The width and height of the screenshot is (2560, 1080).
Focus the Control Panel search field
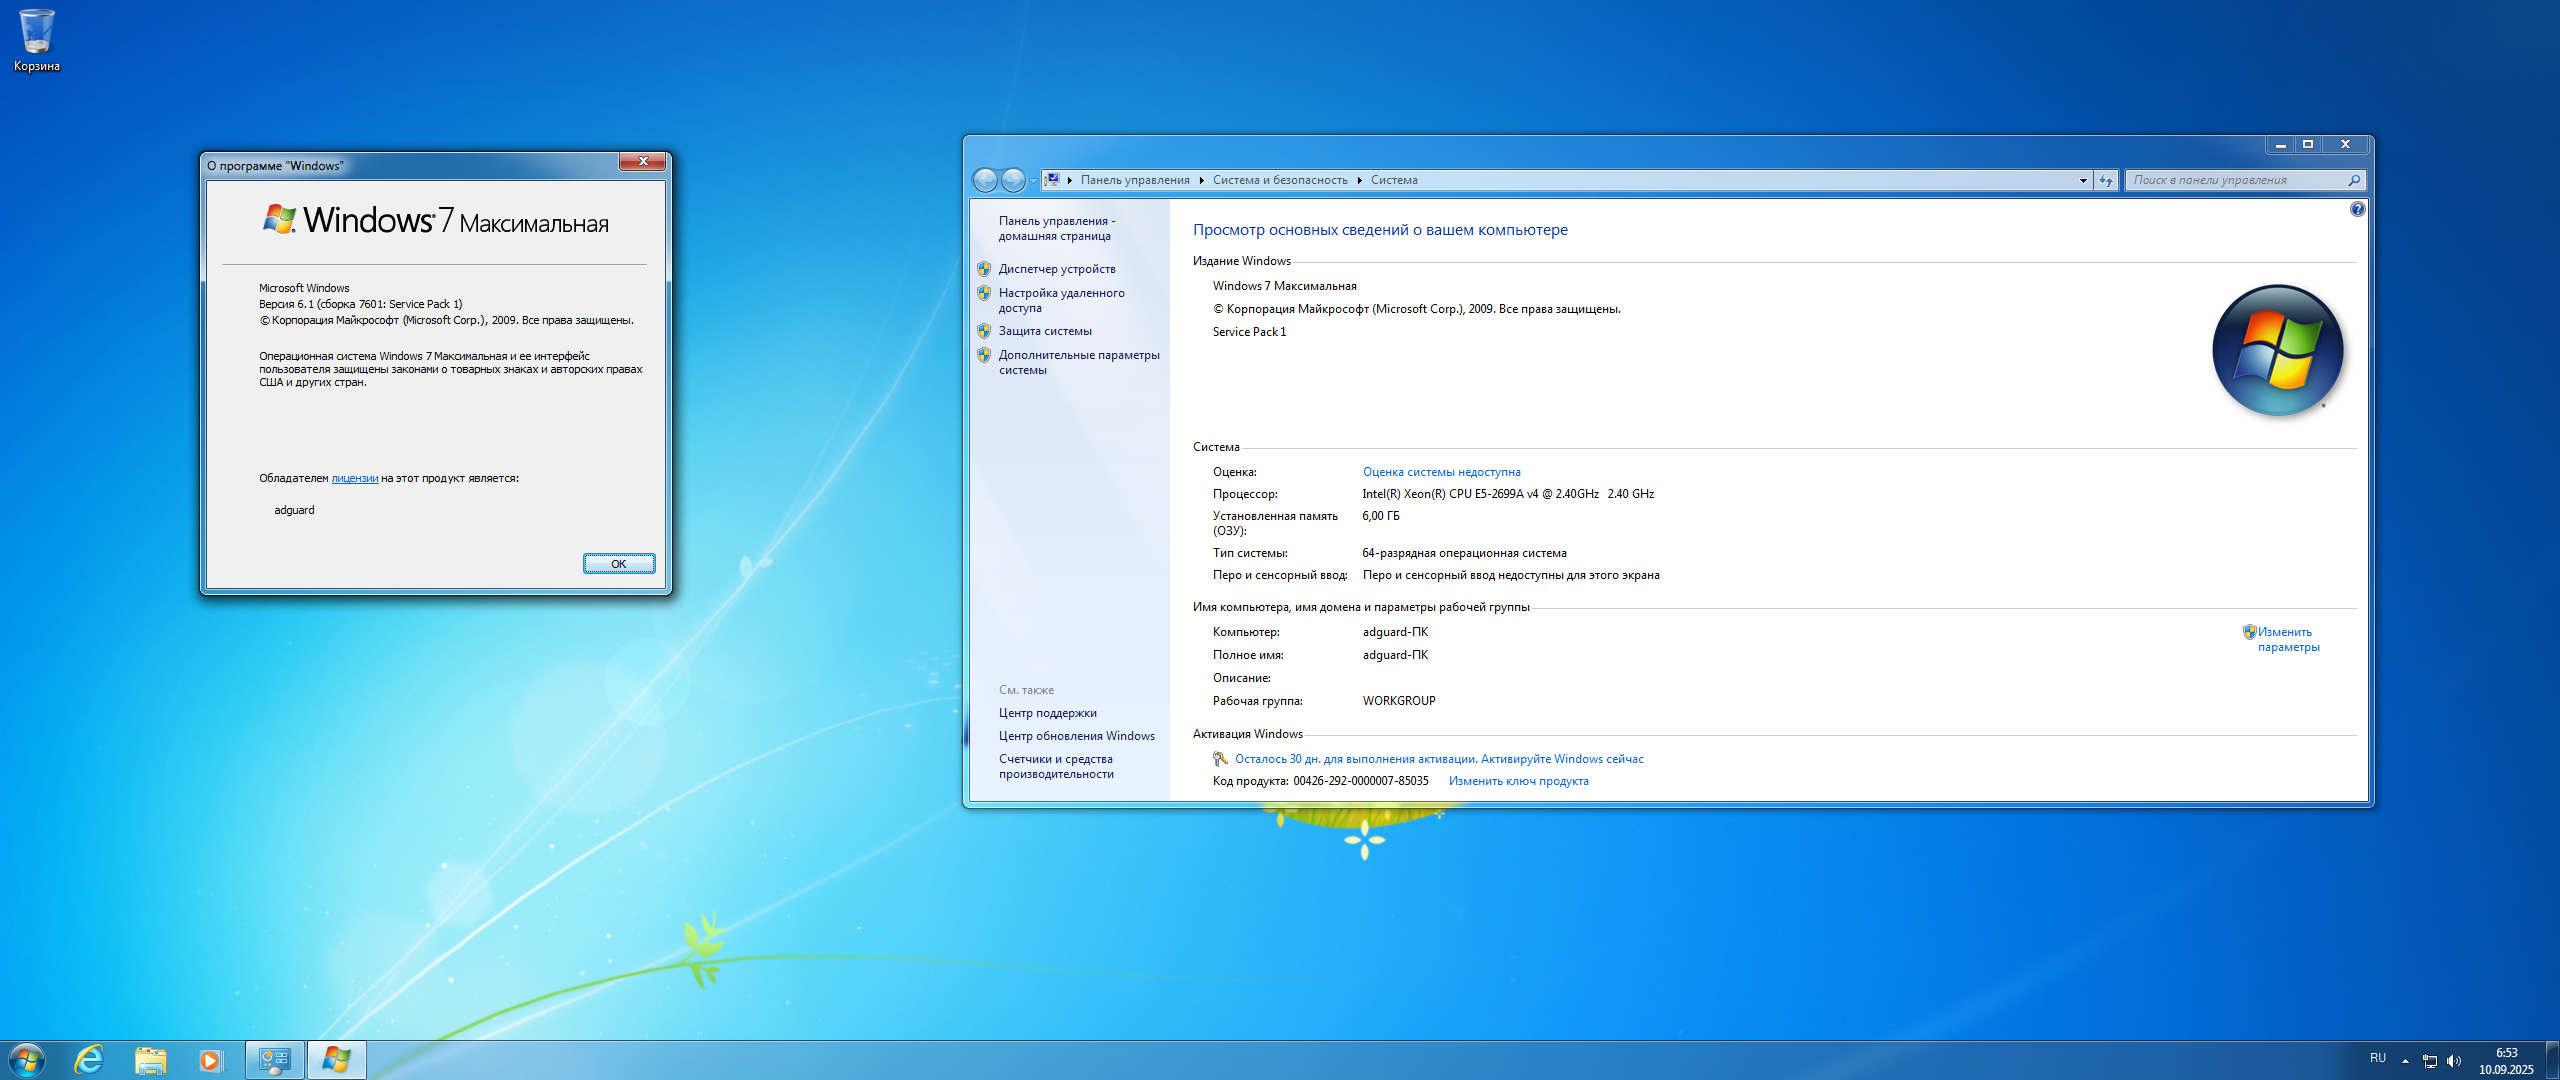pos(2236,180)
